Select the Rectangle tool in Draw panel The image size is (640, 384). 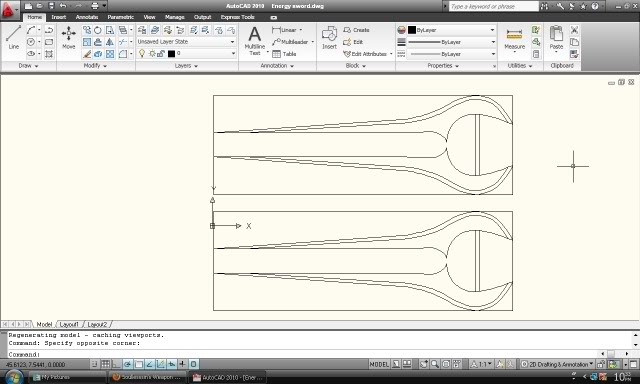point(49,42)
